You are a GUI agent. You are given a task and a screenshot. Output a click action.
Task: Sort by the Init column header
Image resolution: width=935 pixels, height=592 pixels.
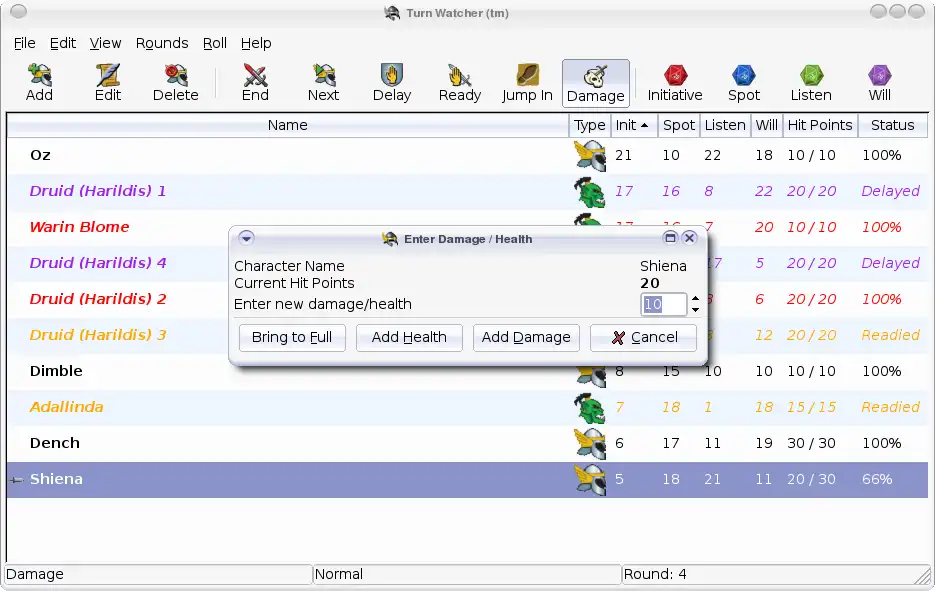click(634, 125)
